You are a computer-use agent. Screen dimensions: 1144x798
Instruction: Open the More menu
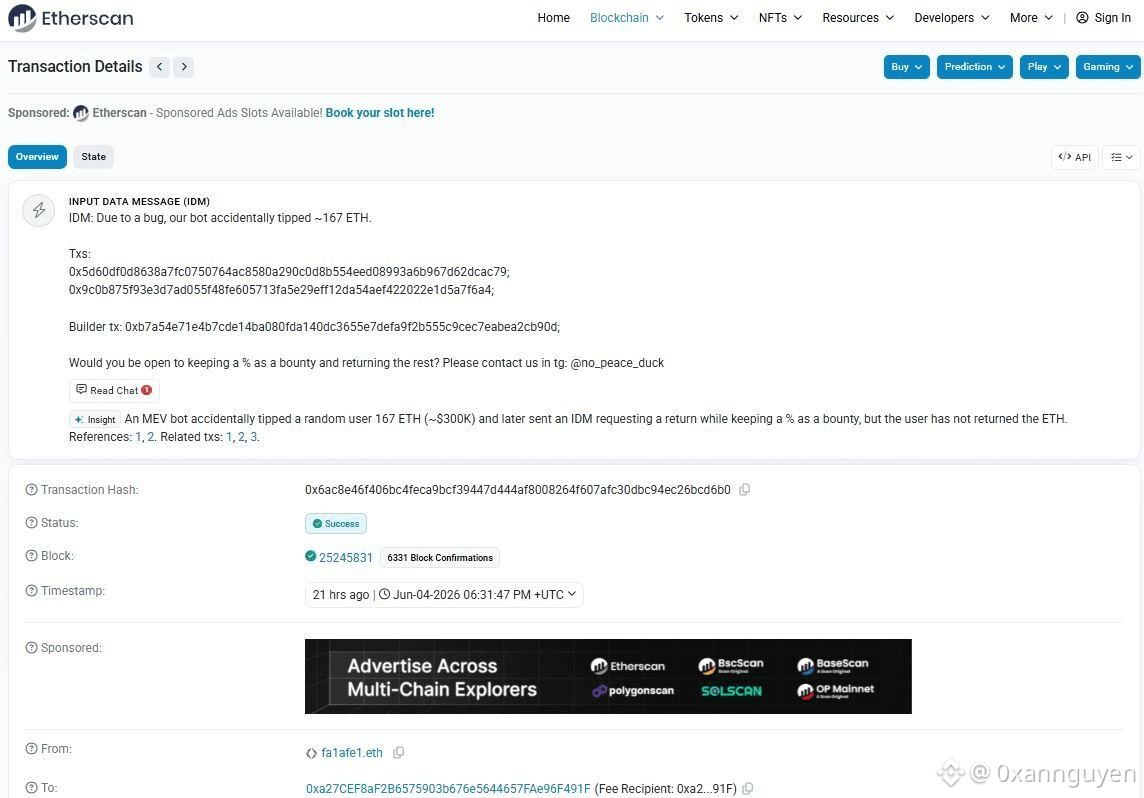point(1031,18)
